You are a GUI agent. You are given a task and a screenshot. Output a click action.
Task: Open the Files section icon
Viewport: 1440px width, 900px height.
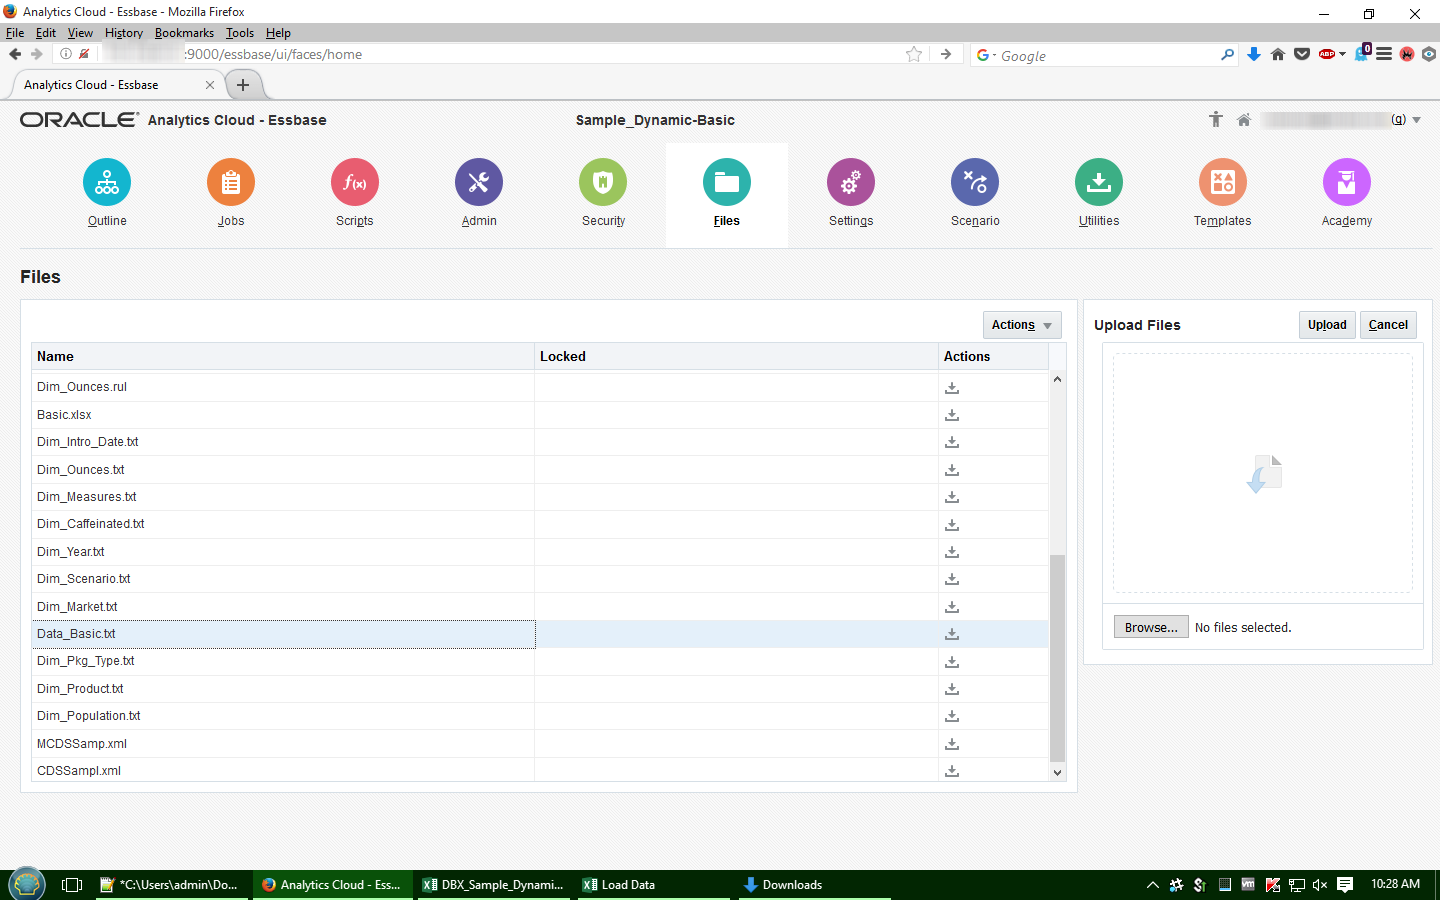(727, 183)
